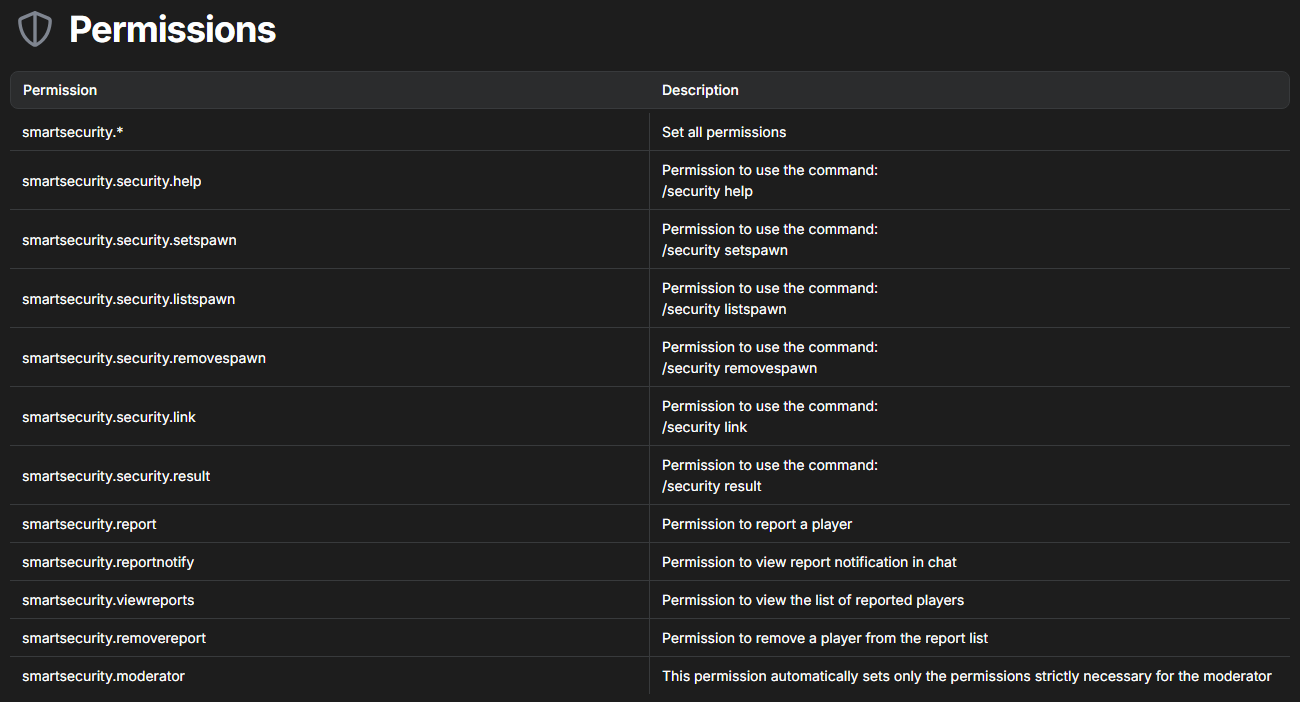Click the 'Set all permissions' description
The image size is (1300, 702).
tap(724, 132)
